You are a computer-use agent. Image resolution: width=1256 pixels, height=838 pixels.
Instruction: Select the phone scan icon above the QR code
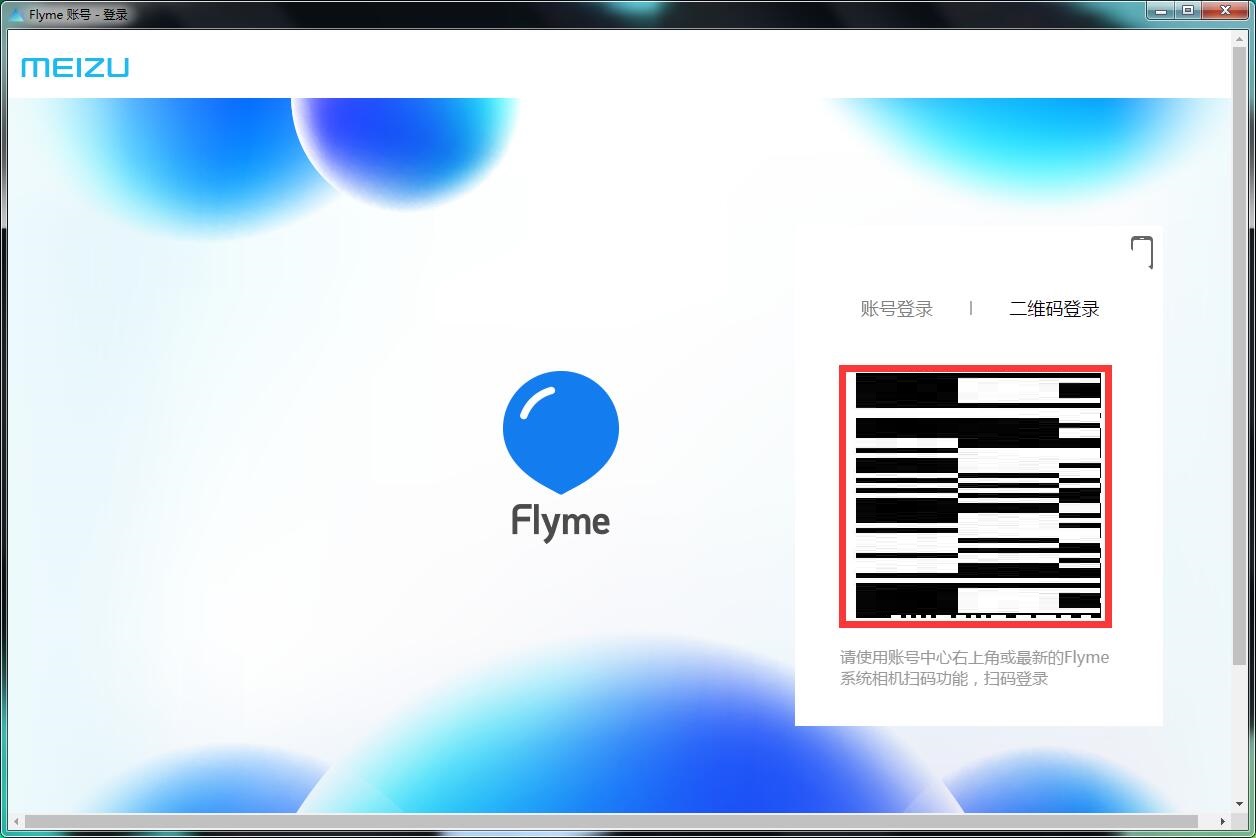pos(1144,253)
